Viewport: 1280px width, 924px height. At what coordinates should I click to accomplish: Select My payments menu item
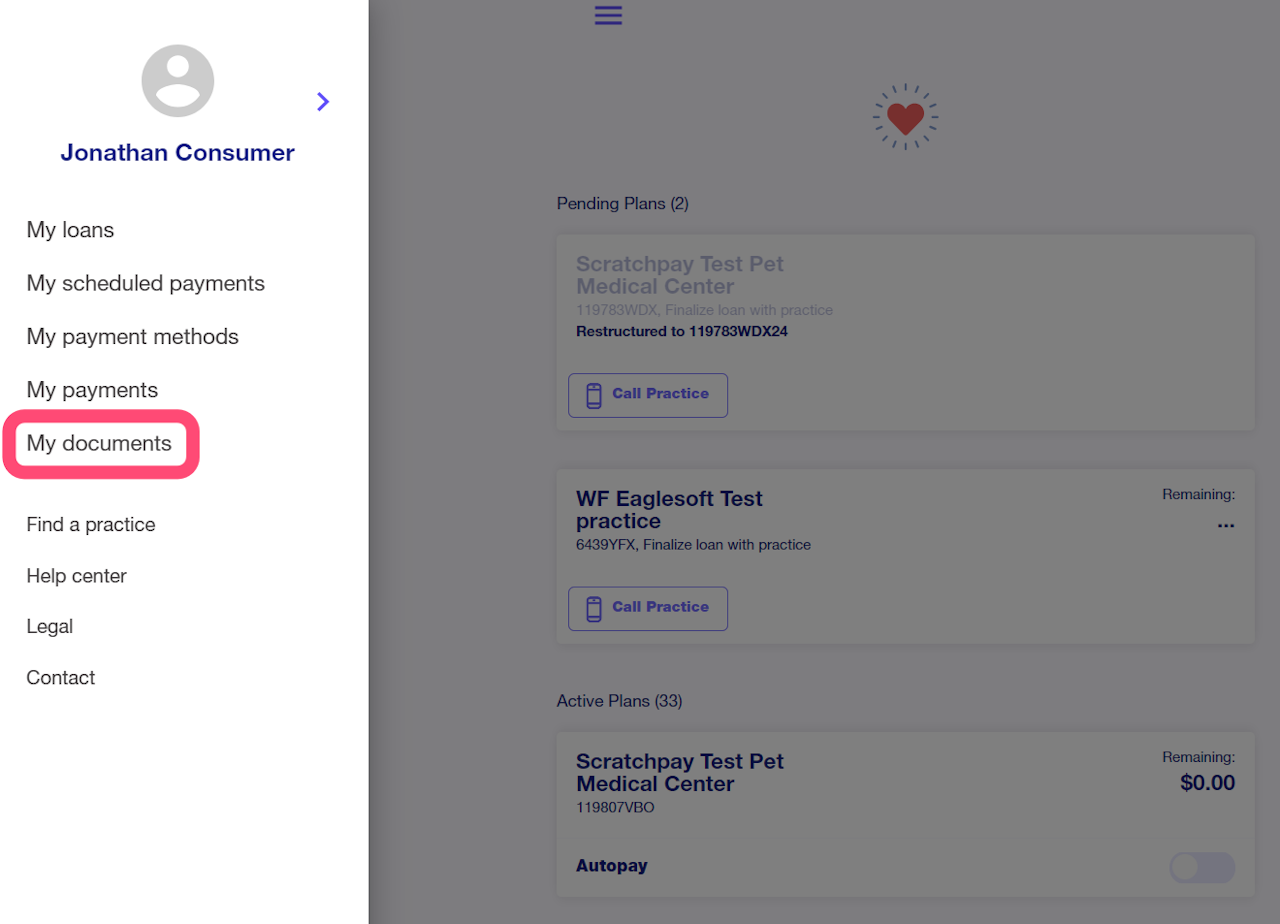tap(92, 390)
